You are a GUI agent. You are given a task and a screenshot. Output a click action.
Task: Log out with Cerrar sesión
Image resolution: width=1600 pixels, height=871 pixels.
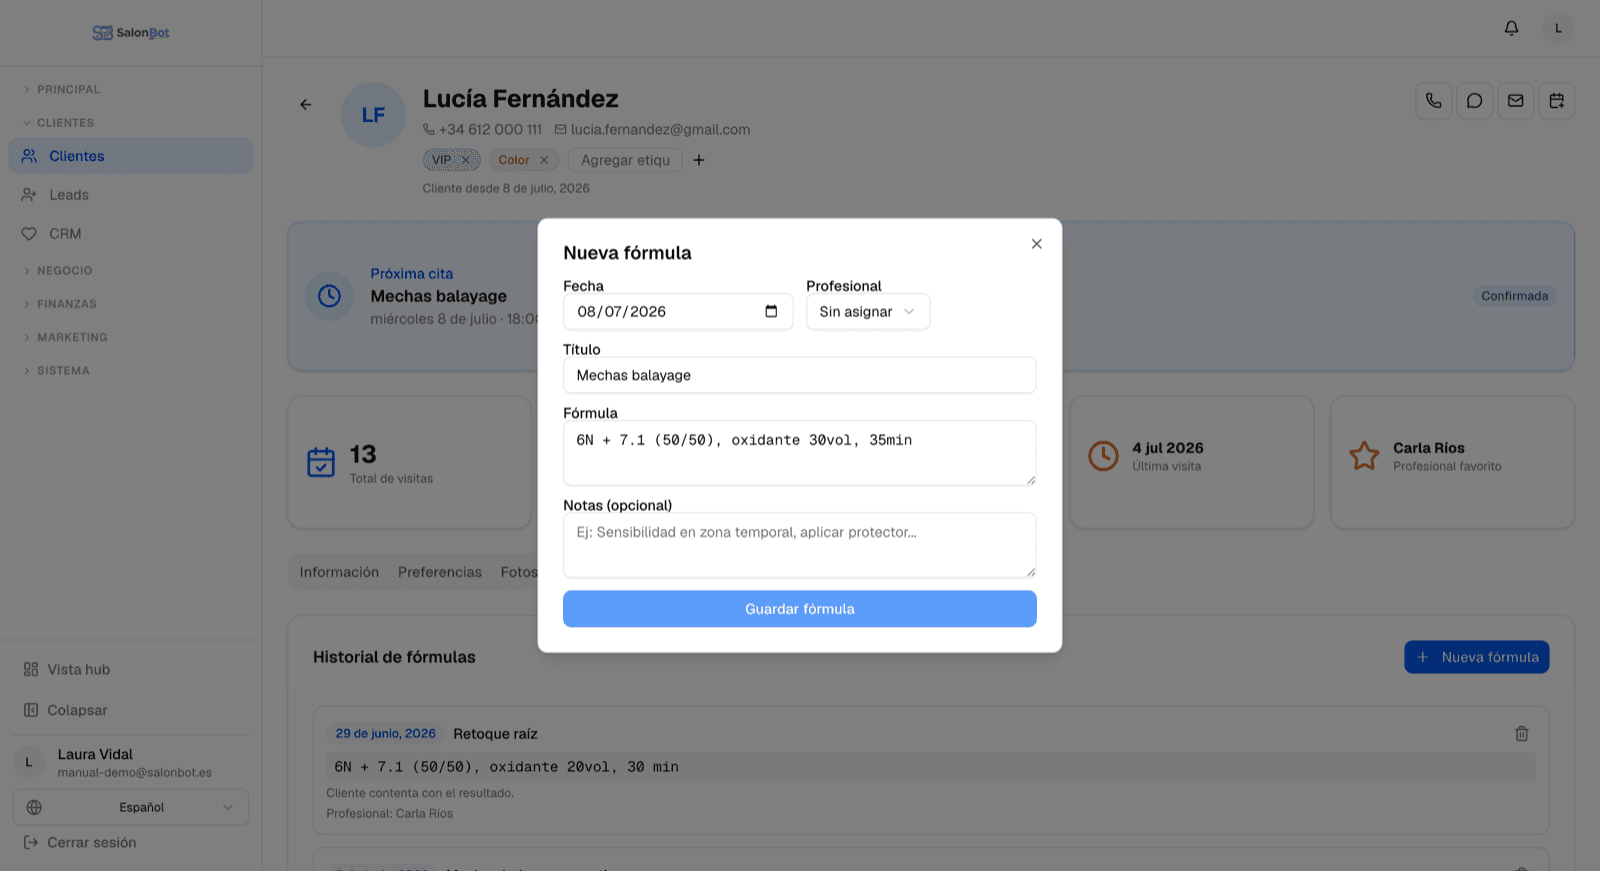(80, 843)
